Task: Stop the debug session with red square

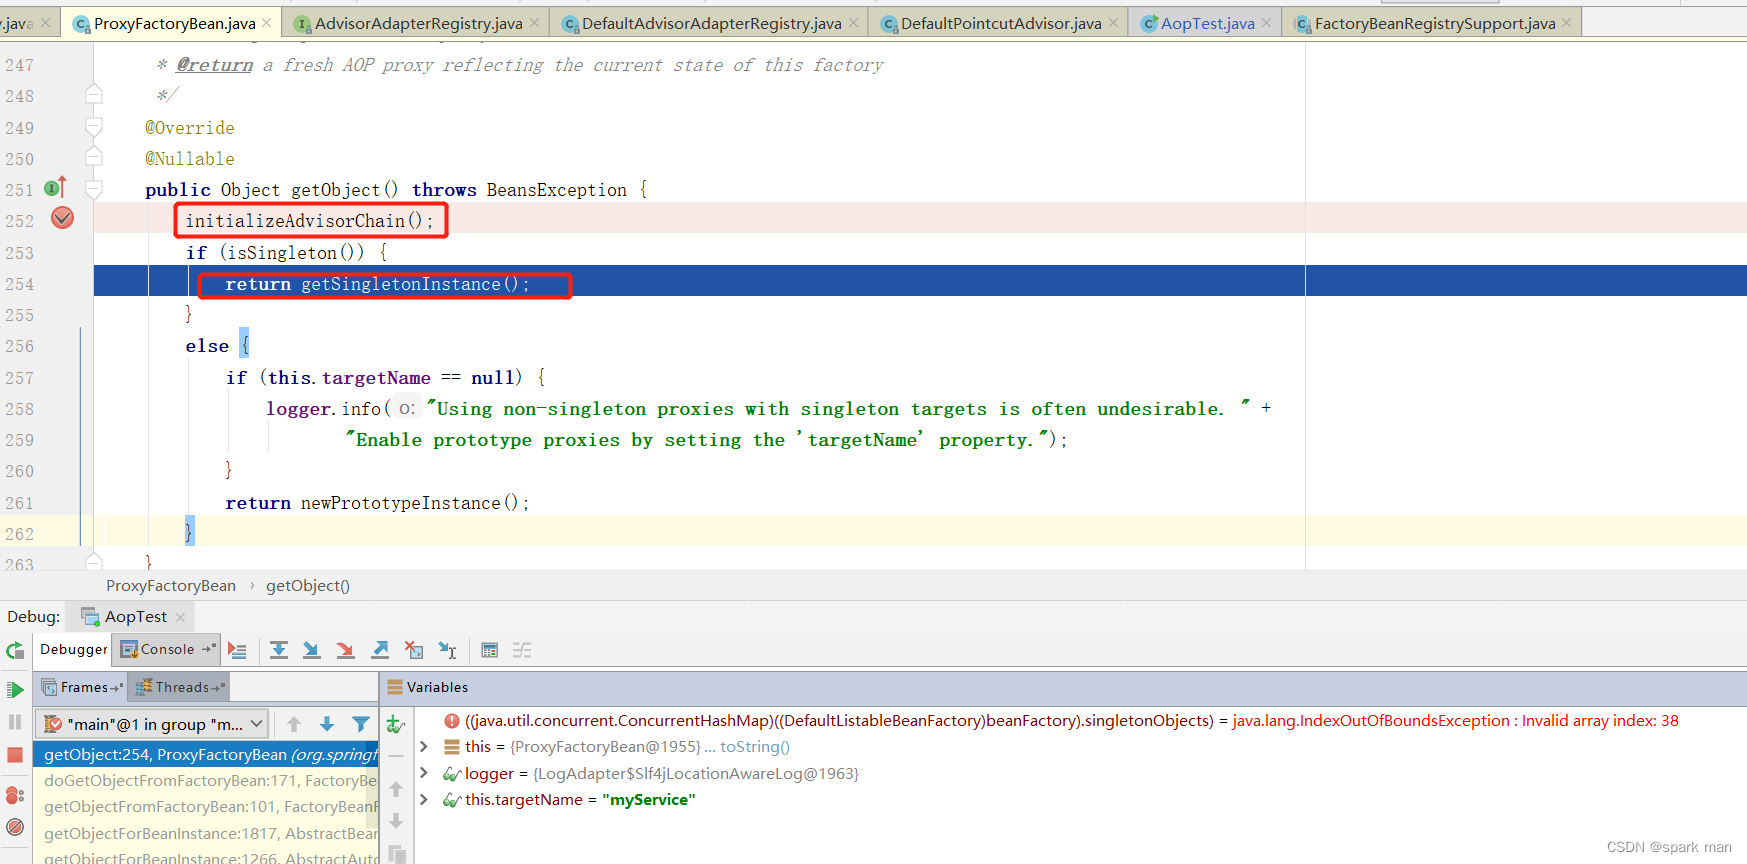Action: pyautogui.click(x=15, y=755)
